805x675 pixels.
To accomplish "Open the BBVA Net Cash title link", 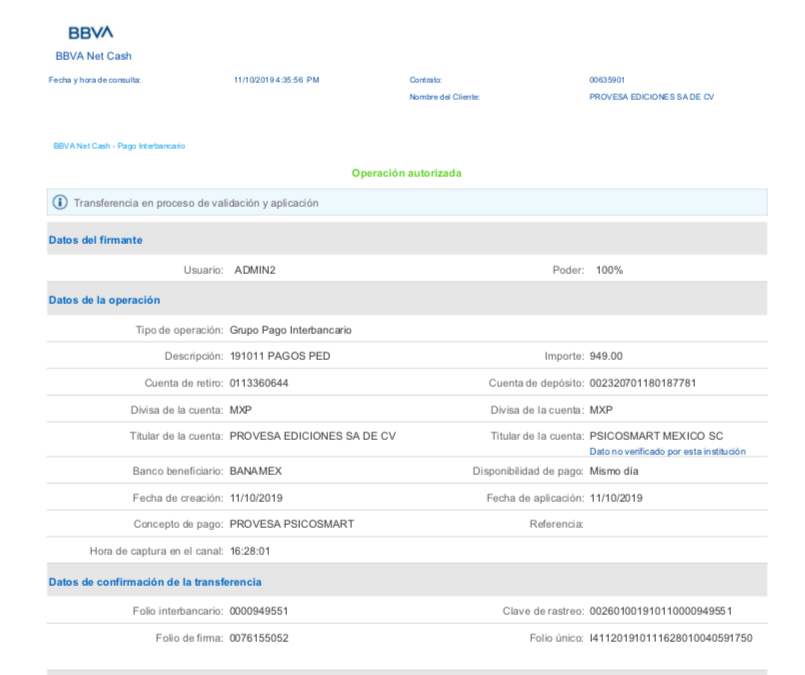I will pyautogui.click(x=93, y=56).
